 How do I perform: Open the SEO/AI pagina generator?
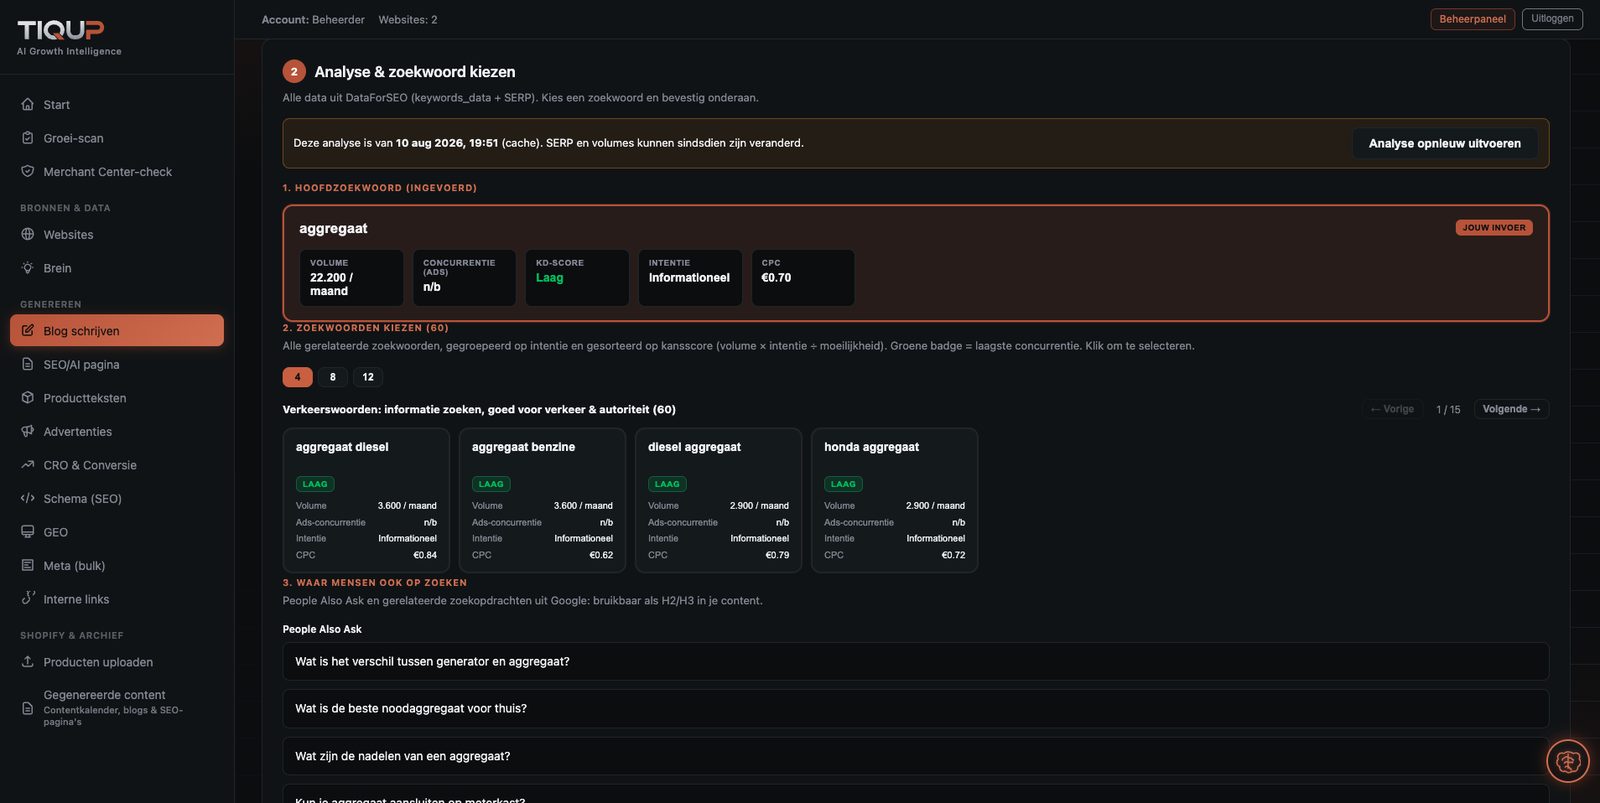pos(117,365)
